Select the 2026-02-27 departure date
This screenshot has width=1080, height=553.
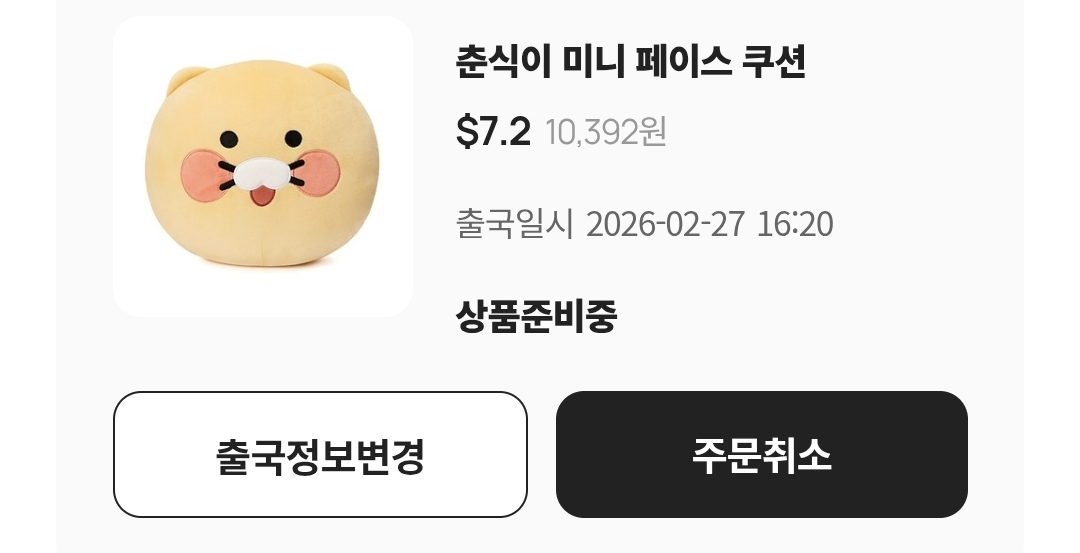[x=665, y=225]
